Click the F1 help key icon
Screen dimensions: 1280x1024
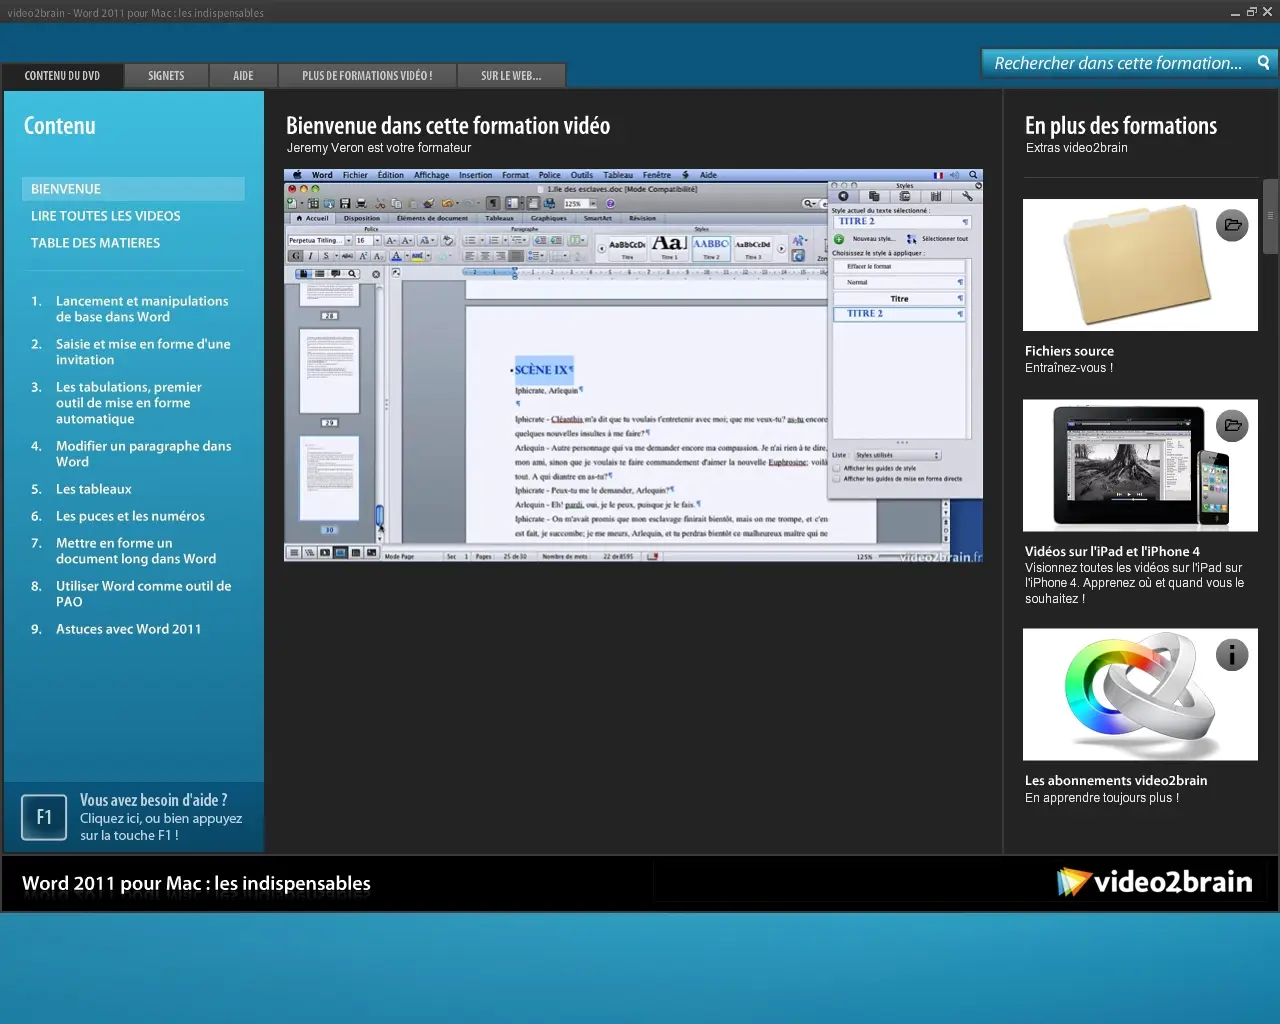pyautogui.click(x=44, y=817)
